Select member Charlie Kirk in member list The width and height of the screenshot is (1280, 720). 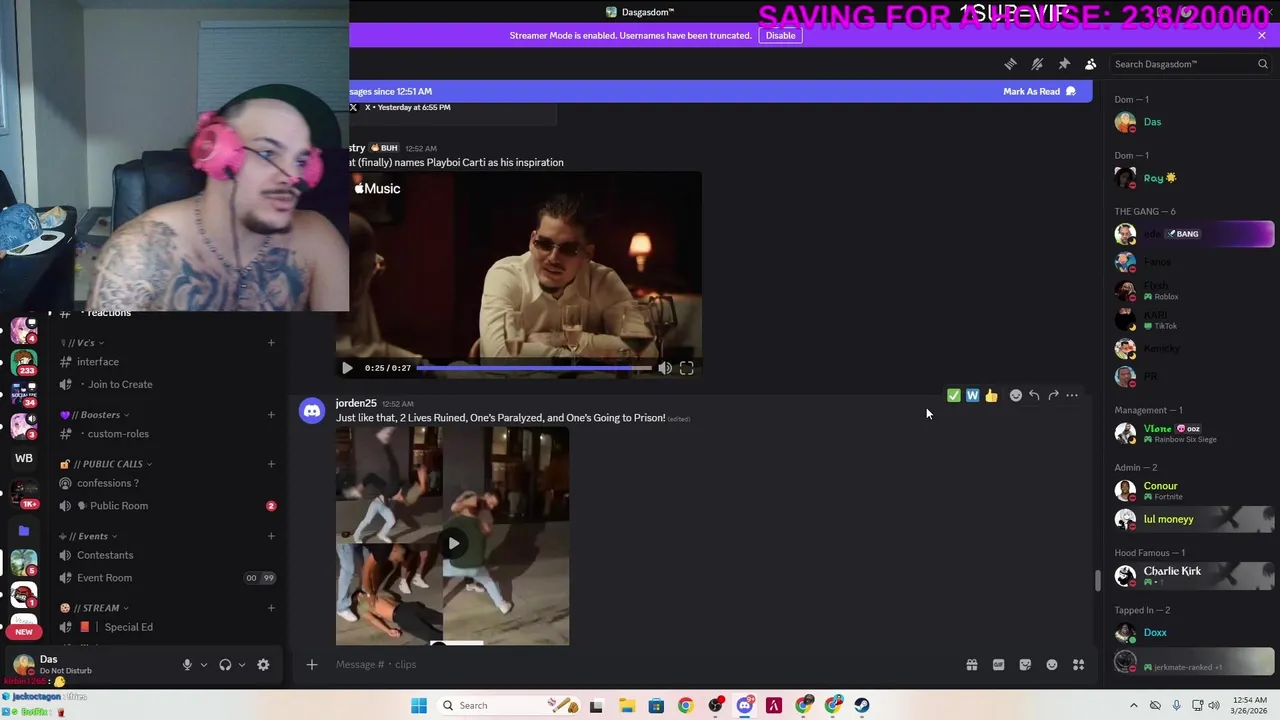(x=1193, y=575)
